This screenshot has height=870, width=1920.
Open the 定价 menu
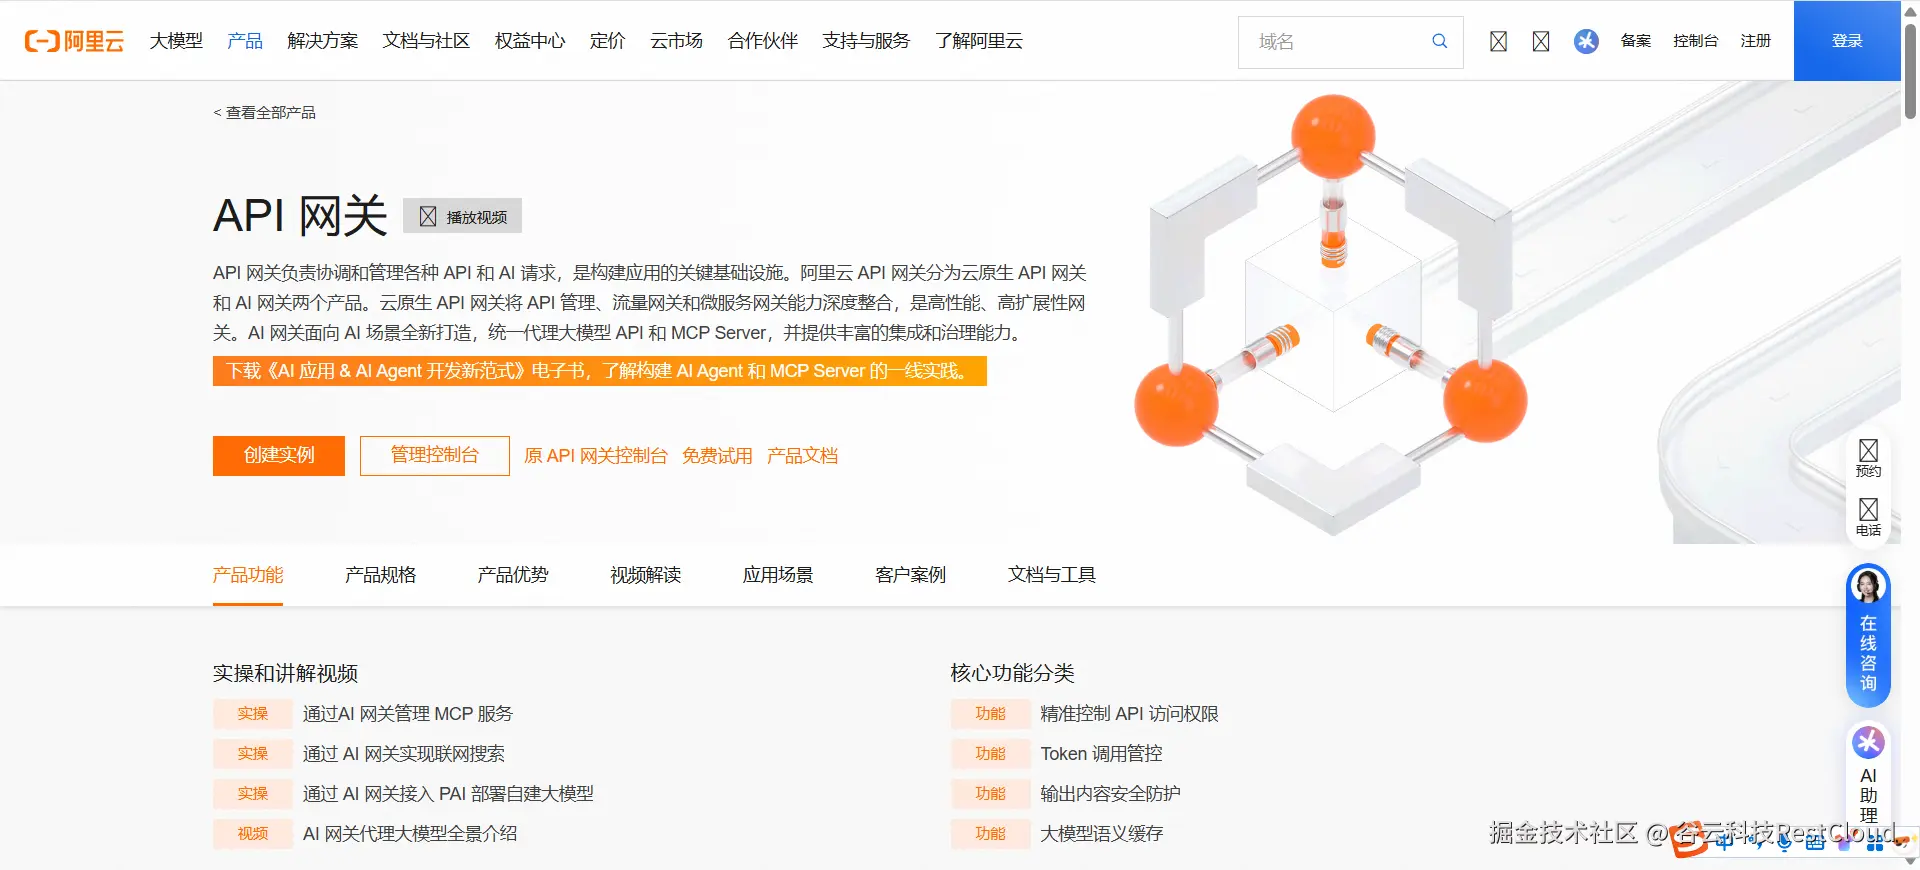607,41
